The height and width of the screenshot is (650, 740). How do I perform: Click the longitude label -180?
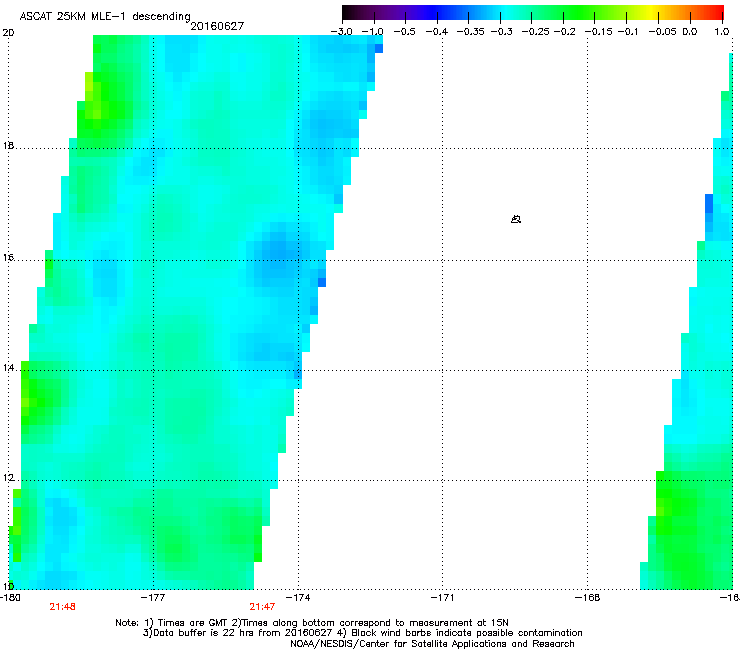[10, 598]
